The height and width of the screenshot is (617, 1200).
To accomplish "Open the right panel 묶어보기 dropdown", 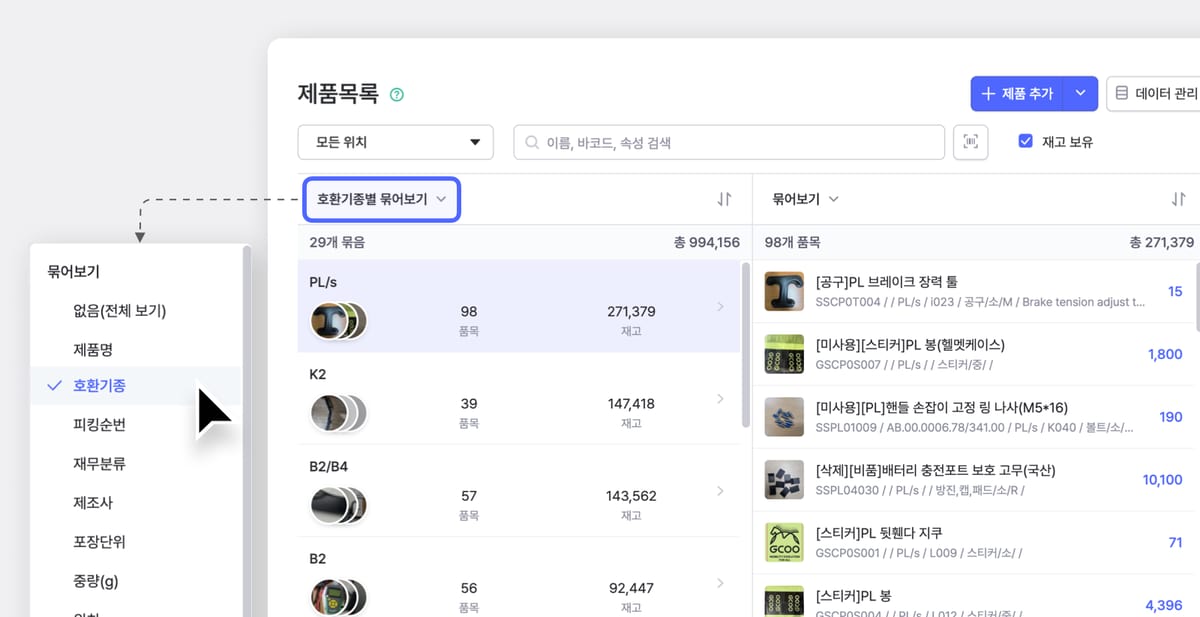I will [x=804, y=199].
